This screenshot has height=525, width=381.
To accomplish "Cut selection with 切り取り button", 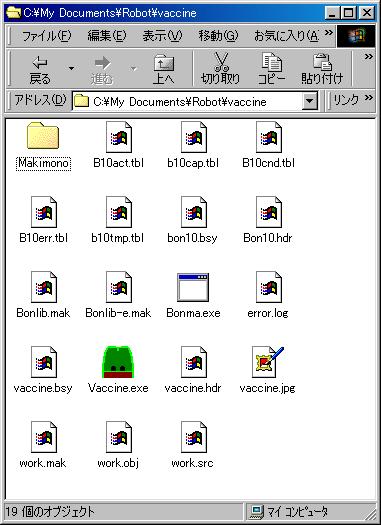I will (x=221, y=69).
